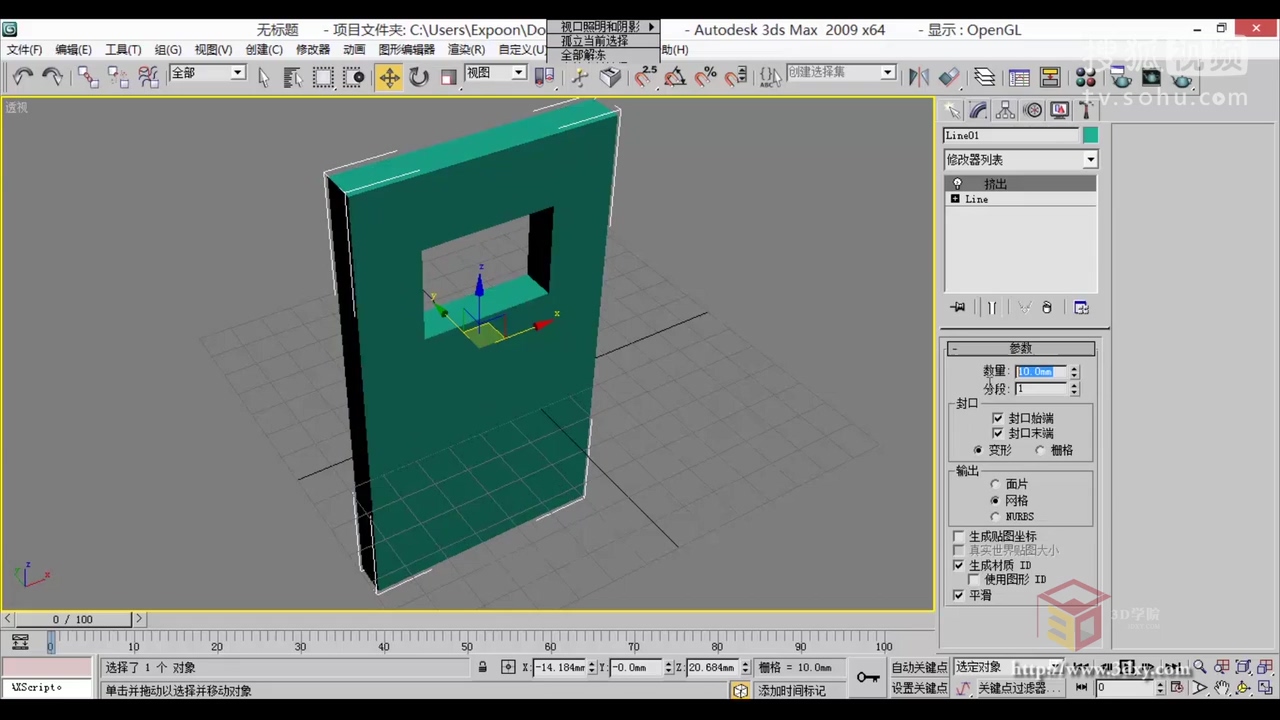Enable the 自动关键点 auto key button
Screen dimensions: 1280x720
point(918,667)
